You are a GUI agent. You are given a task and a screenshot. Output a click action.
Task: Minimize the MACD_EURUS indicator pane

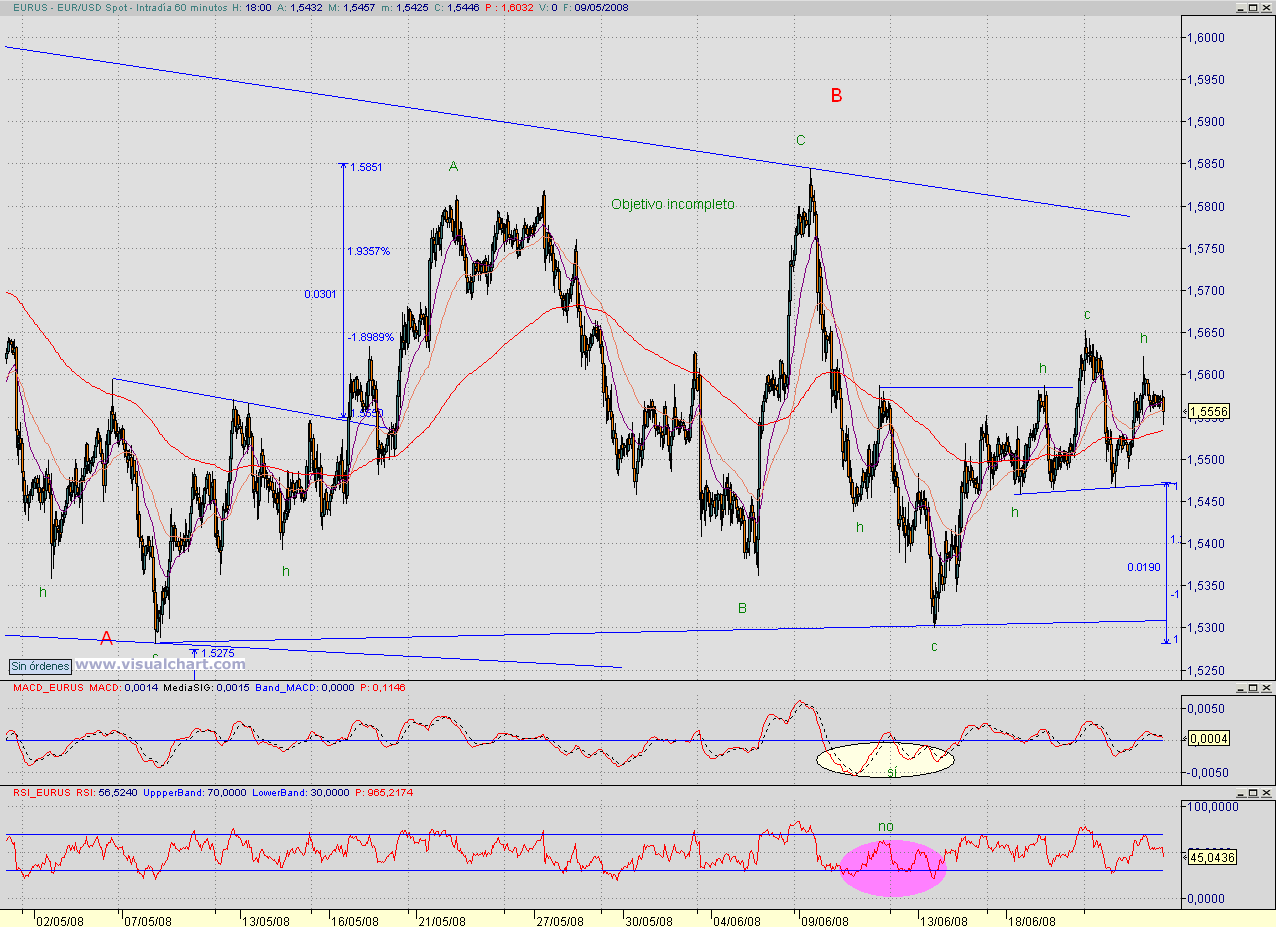coord(1241,689)
